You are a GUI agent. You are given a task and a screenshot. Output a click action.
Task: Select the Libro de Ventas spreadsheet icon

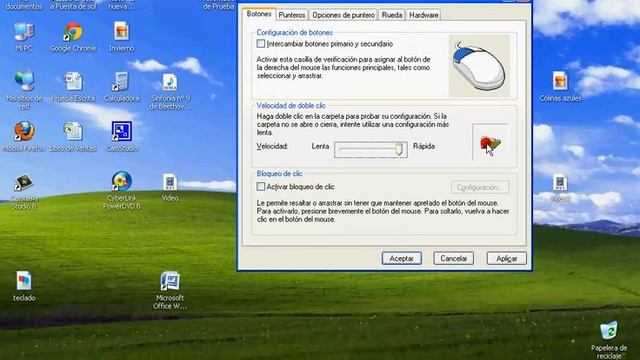coord(73,131)
